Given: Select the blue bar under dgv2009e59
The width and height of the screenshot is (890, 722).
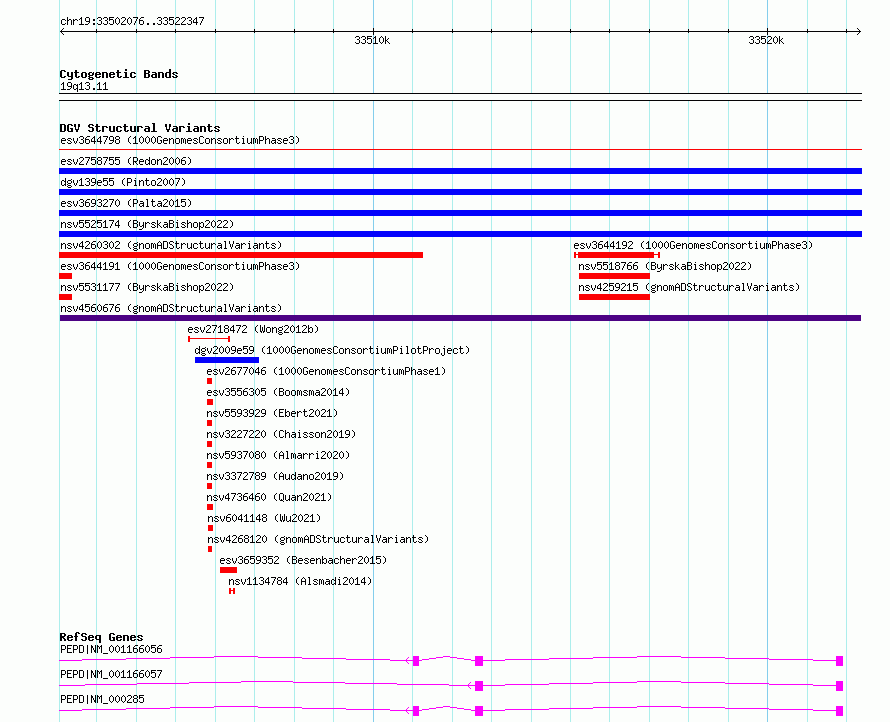Looking at the screenshot, I should pos(226,360).
